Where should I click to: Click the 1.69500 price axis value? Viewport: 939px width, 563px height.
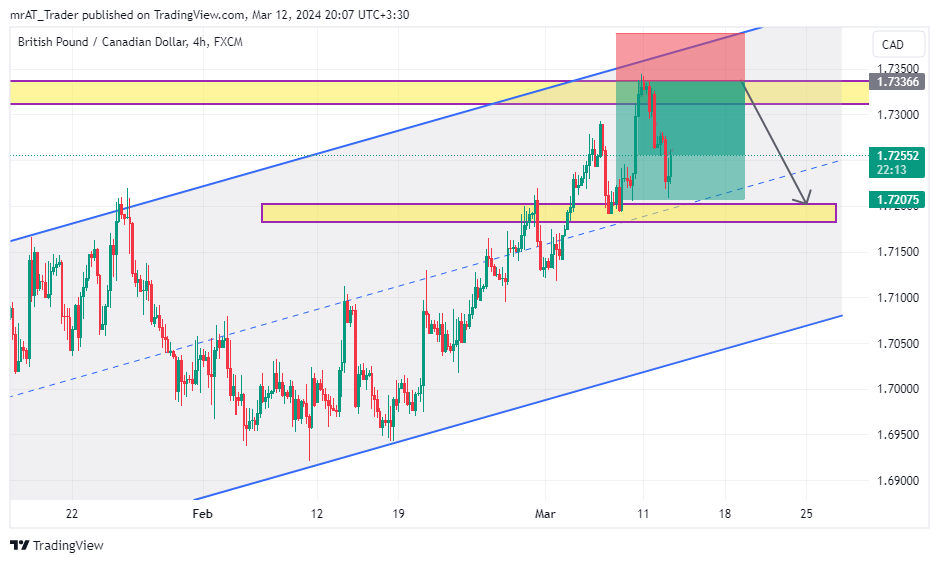tap(898, 435)
